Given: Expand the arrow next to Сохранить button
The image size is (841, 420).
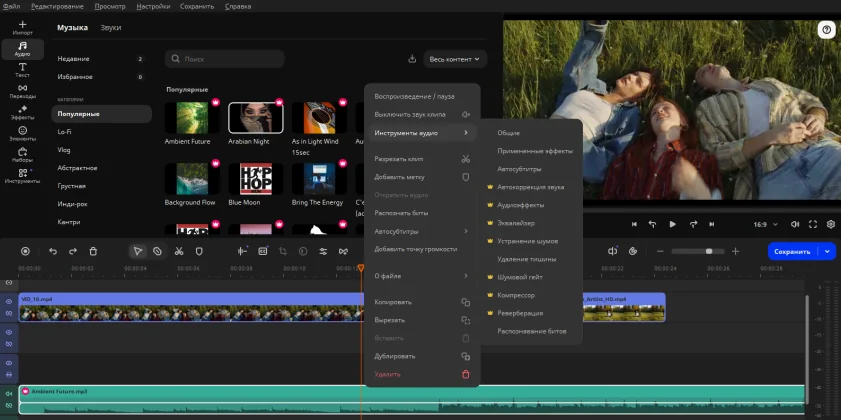Looking at the screenshot, I should coord(826,252).
